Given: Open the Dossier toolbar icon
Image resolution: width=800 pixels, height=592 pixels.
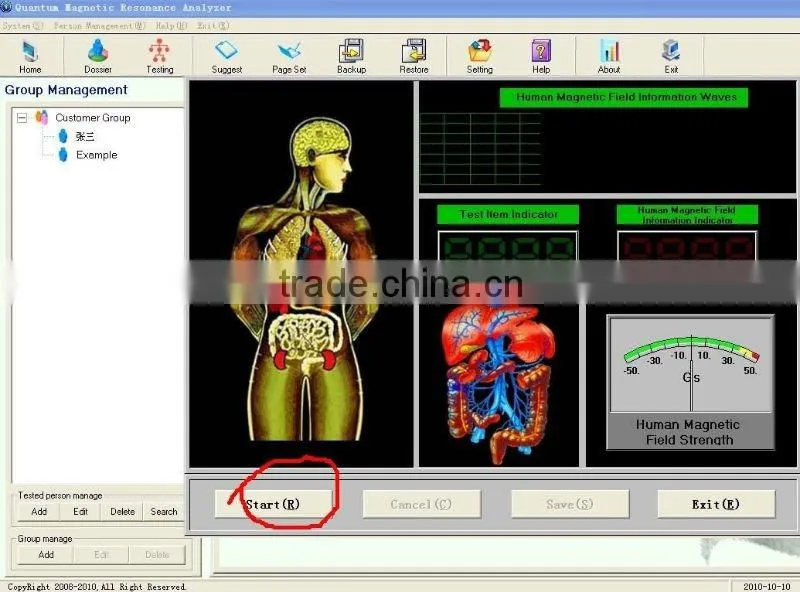Looking at the screenshot, I should [x=97, y=57].
